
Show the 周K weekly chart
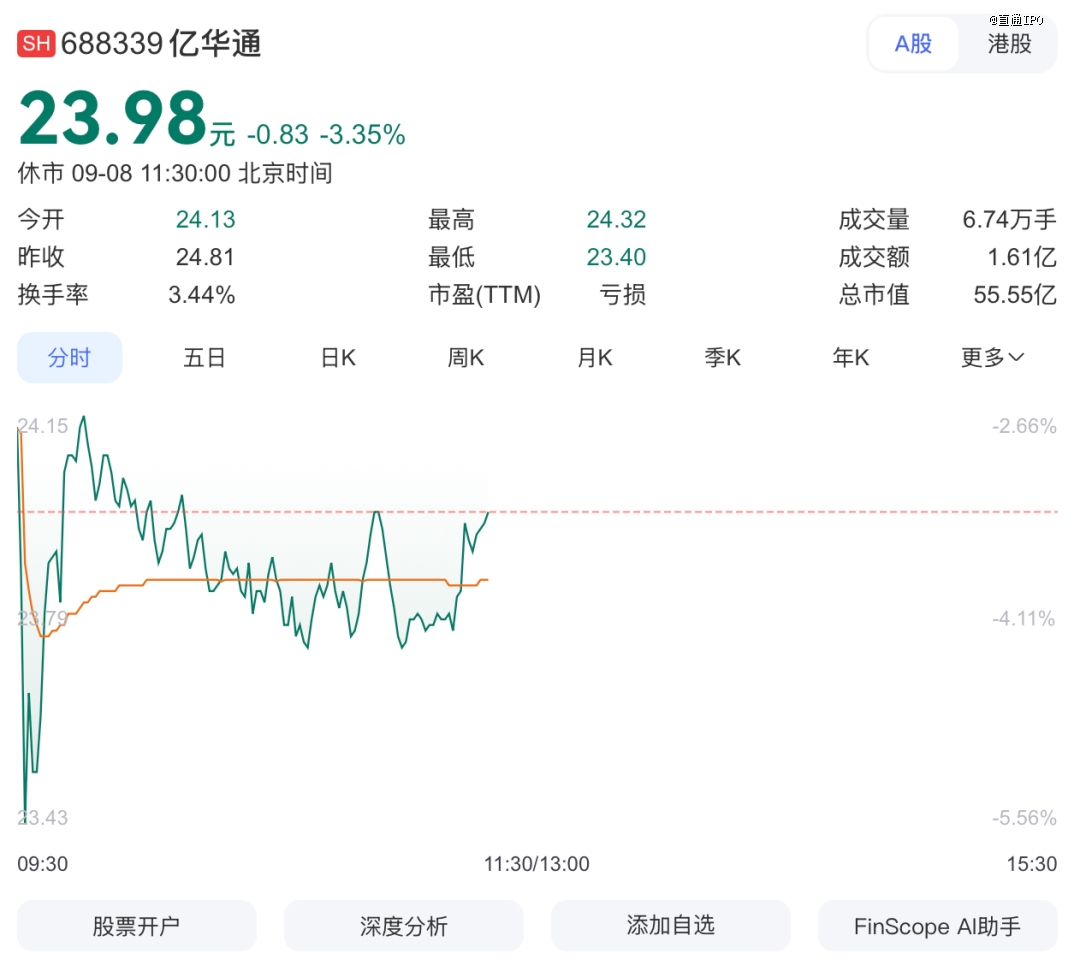(x=465, y=358)
